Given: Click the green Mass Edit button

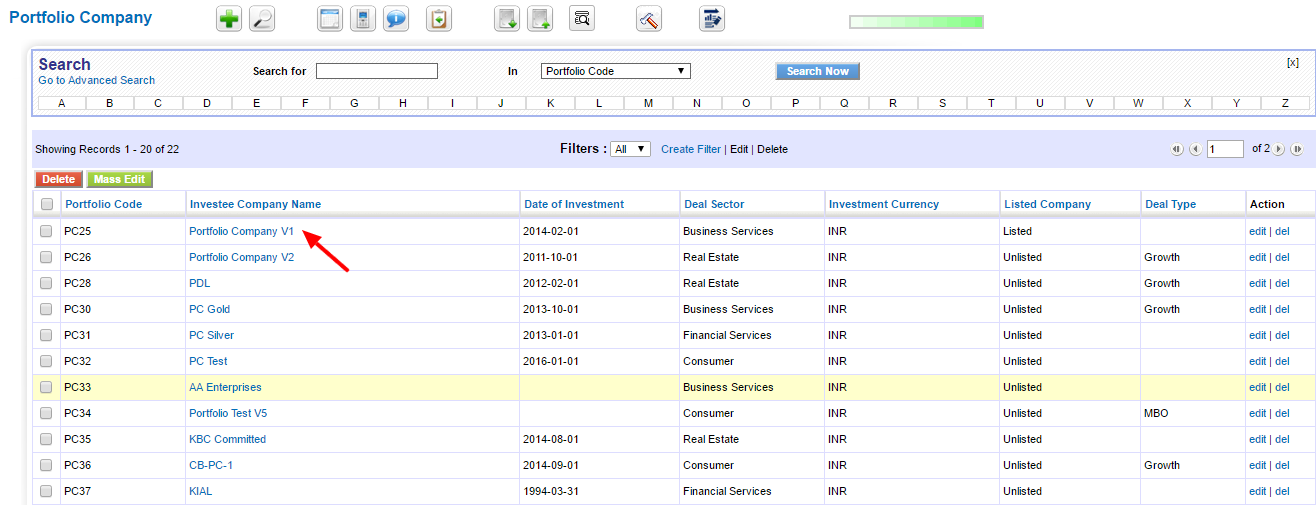Looking at the screenshot, I should click(x=120, y=179).
